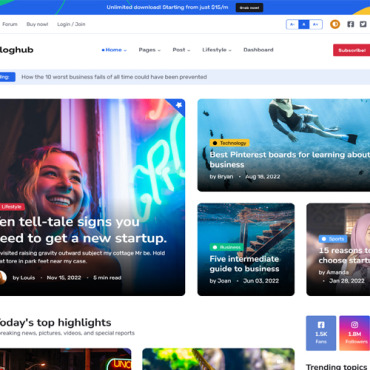
Task: Open the Facebook icon in the top bar
Action: [351, 24]
